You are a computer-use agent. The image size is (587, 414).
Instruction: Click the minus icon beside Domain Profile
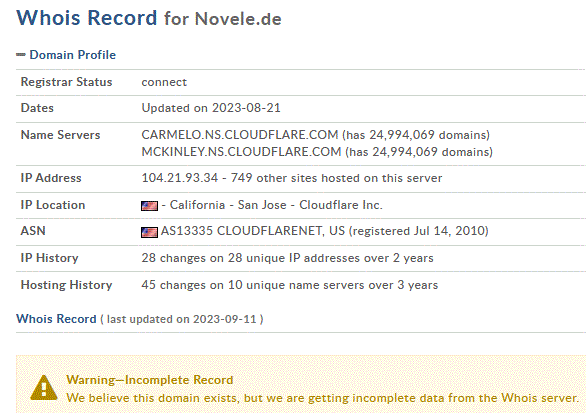[21, 55]
